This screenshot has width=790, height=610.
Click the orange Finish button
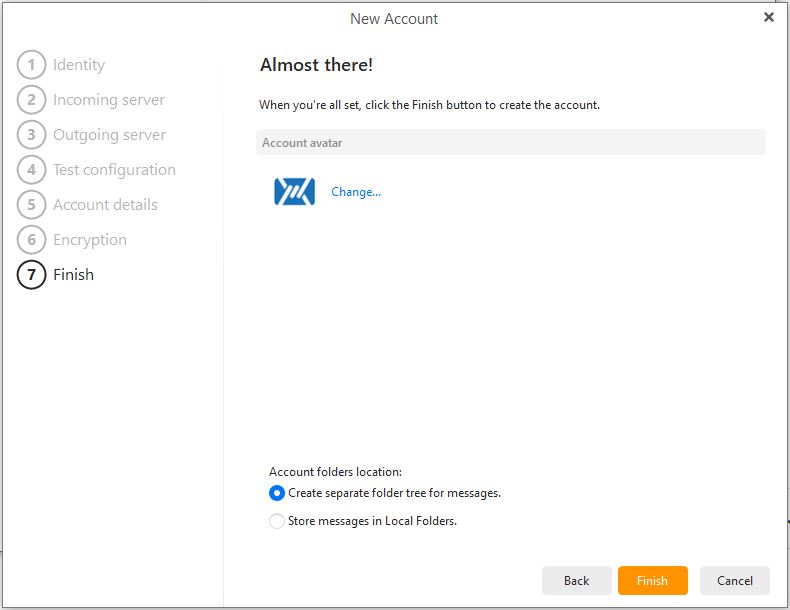(652, 580)
